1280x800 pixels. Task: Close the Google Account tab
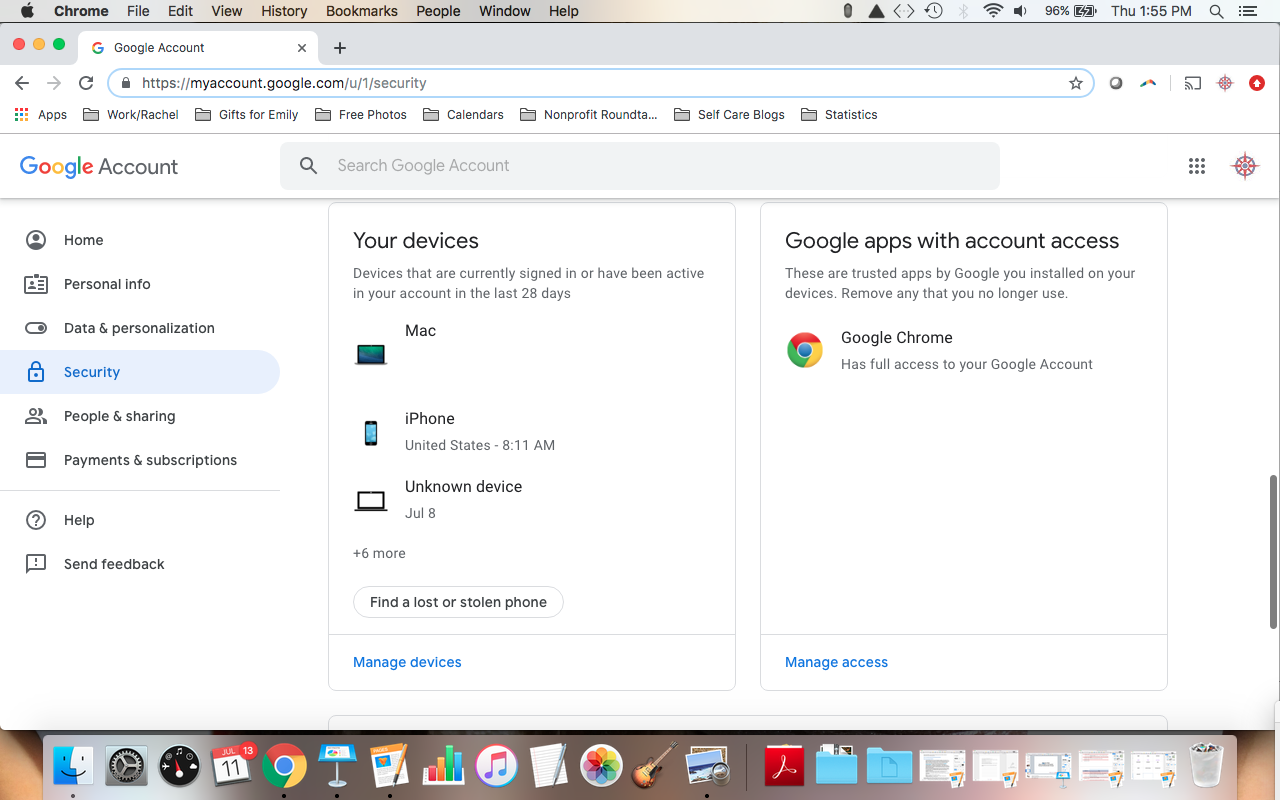click(x=302, y=48)
